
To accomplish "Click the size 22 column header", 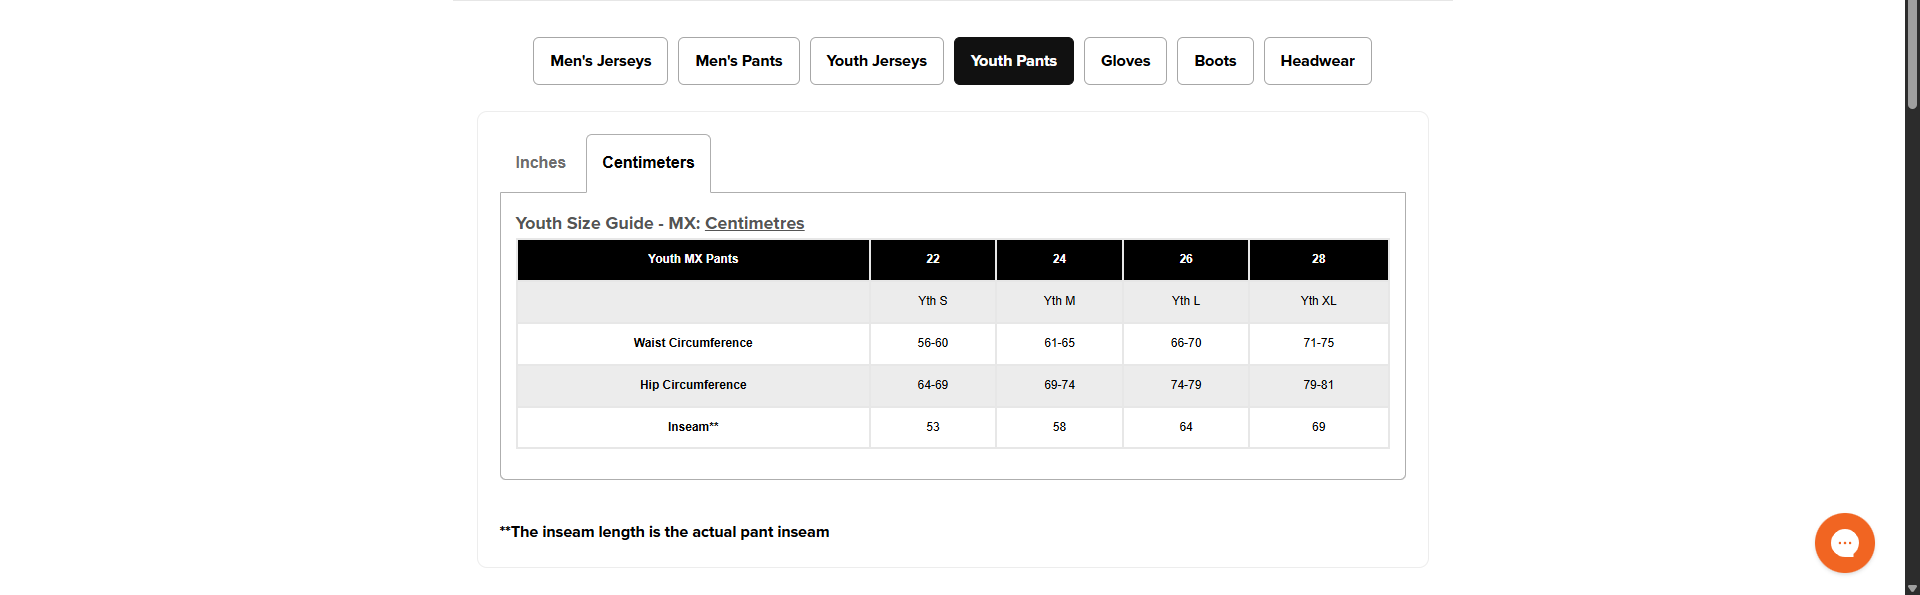I will (x=932, y=259).
